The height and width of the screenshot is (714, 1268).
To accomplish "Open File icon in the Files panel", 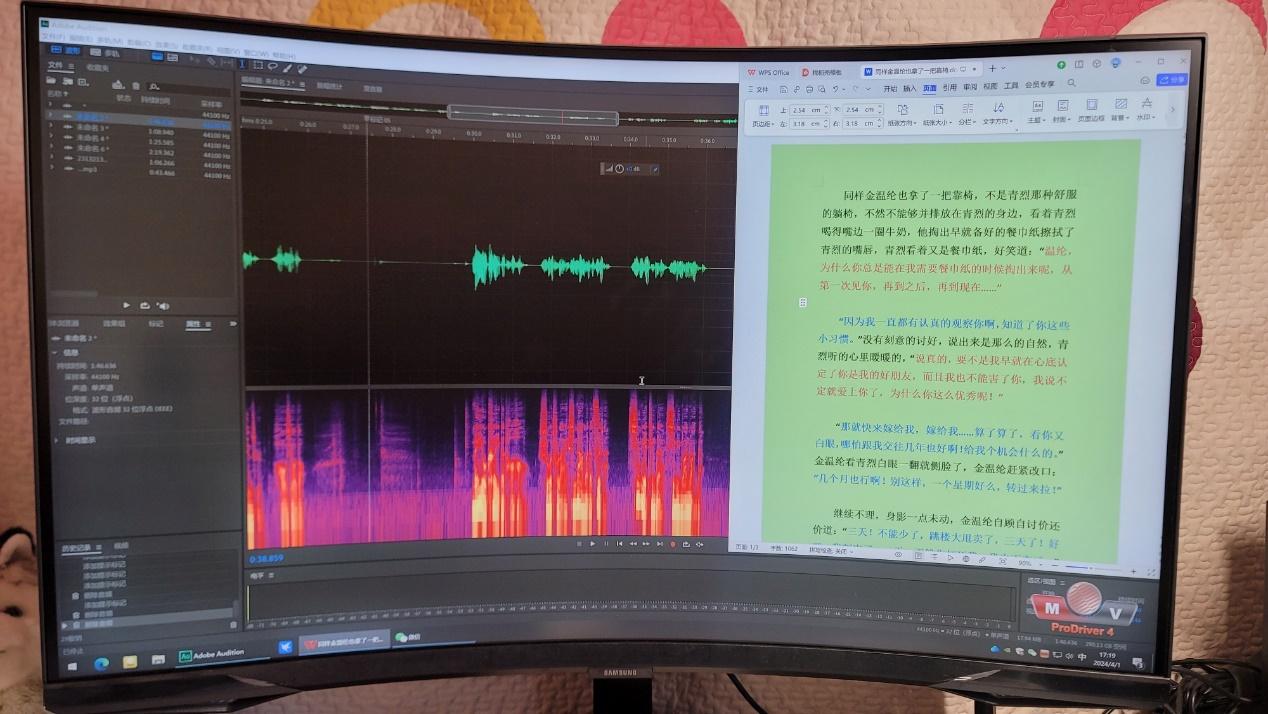I will [51, 80].
